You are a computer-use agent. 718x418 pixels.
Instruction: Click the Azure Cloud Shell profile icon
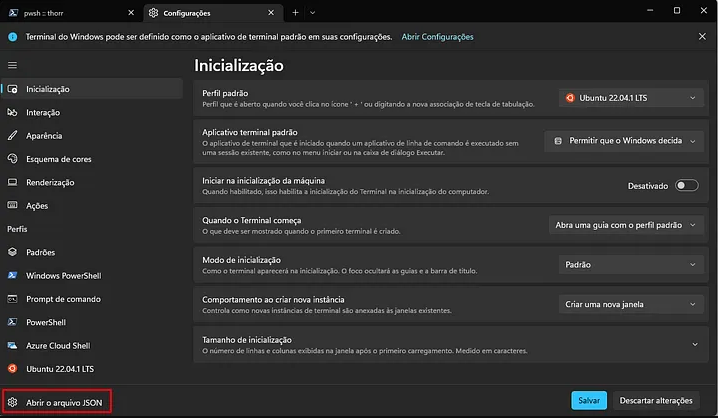12,345
